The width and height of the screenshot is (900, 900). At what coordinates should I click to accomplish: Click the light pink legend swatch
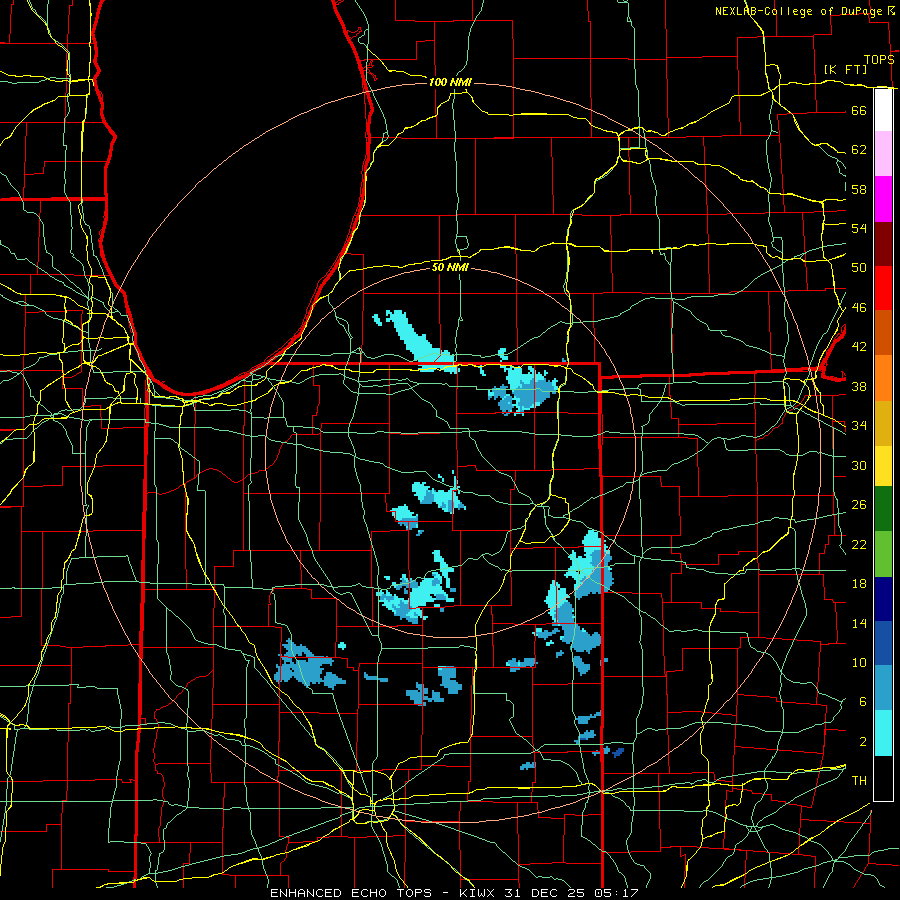pos(883,154)
